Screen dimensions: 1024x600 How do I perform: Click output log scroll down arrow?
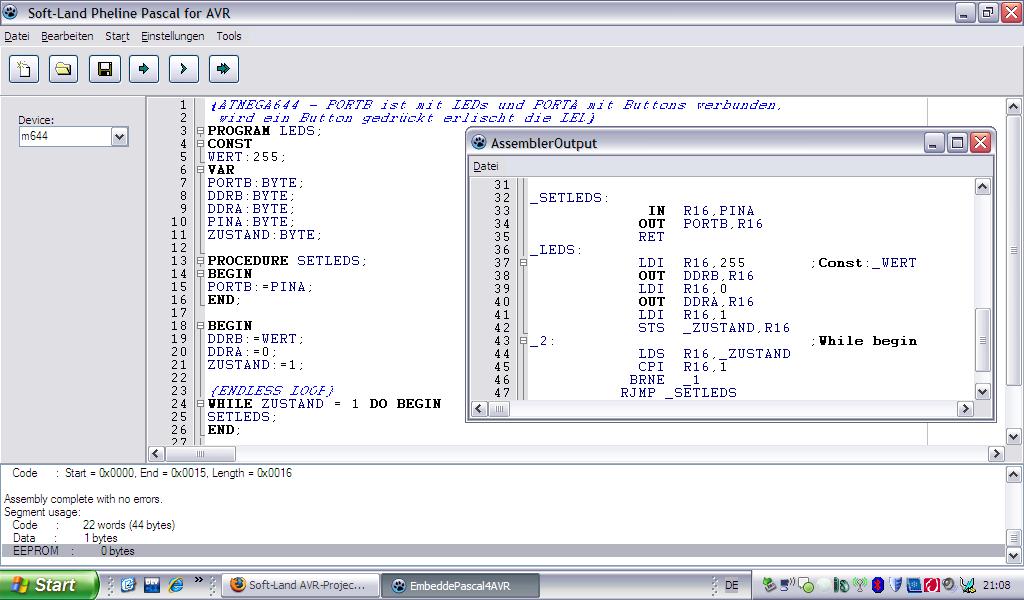(x=1013, y=555)
